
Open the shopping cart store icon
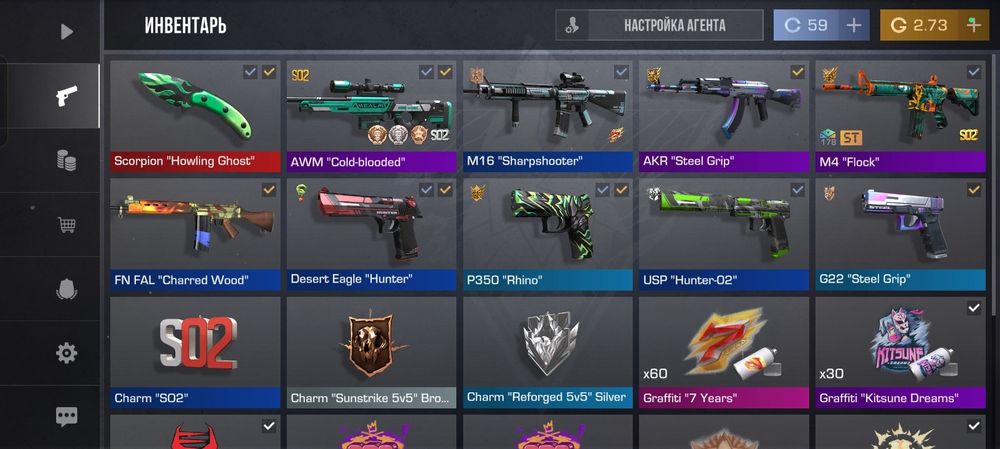66,224
